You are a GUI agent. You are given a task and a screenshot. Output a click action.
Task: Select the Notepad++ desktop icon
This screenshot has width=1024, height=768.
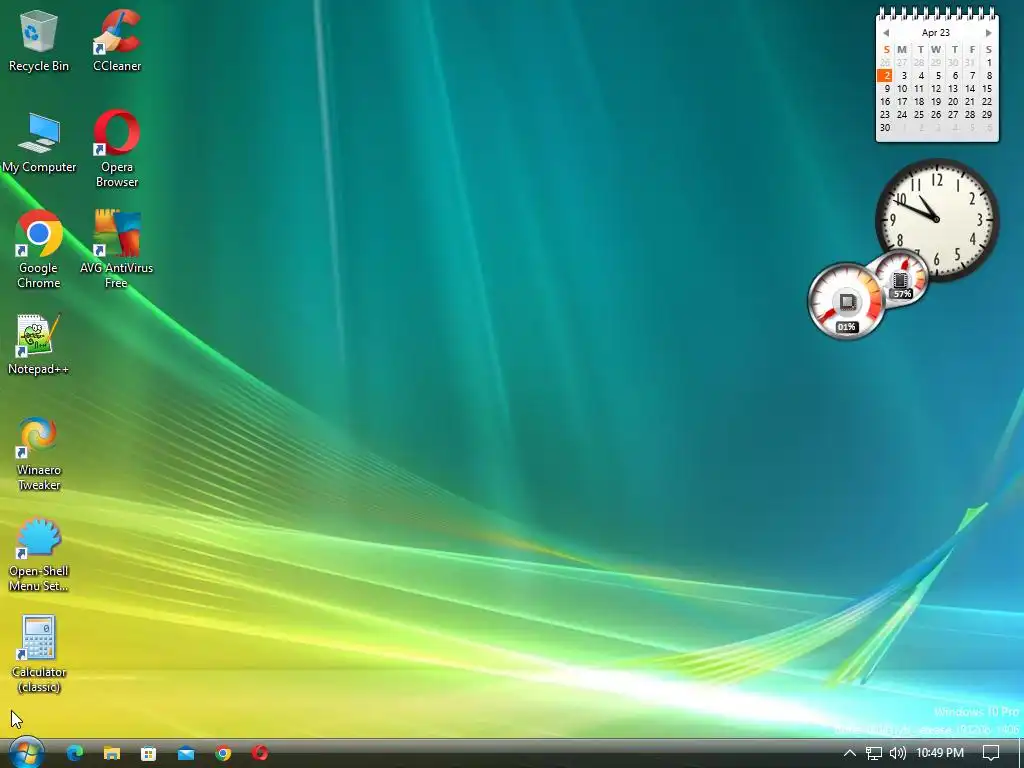(x=39, y=345)
